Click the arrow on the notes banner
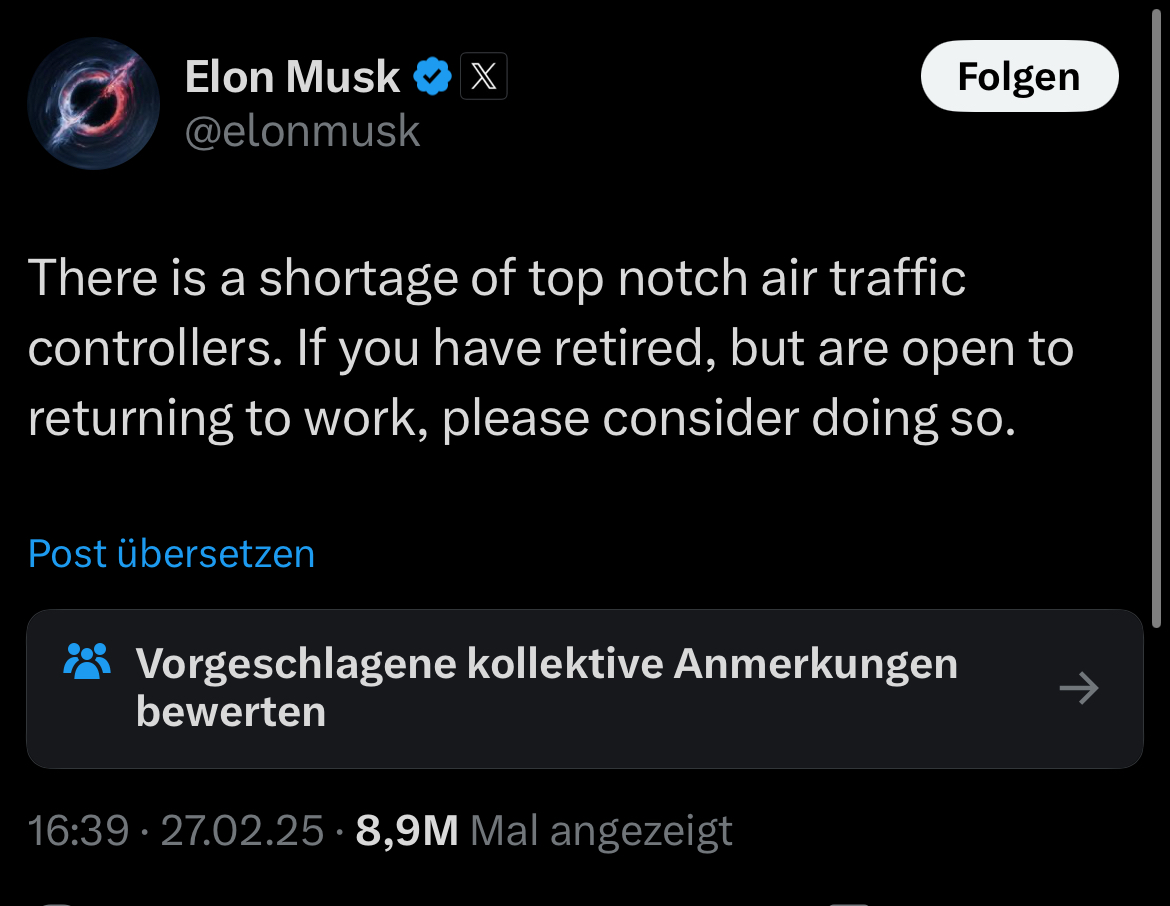Image resolution: width=1170 pixels, height=906 pixels. pyautogui.click(x=1078, y=688)
